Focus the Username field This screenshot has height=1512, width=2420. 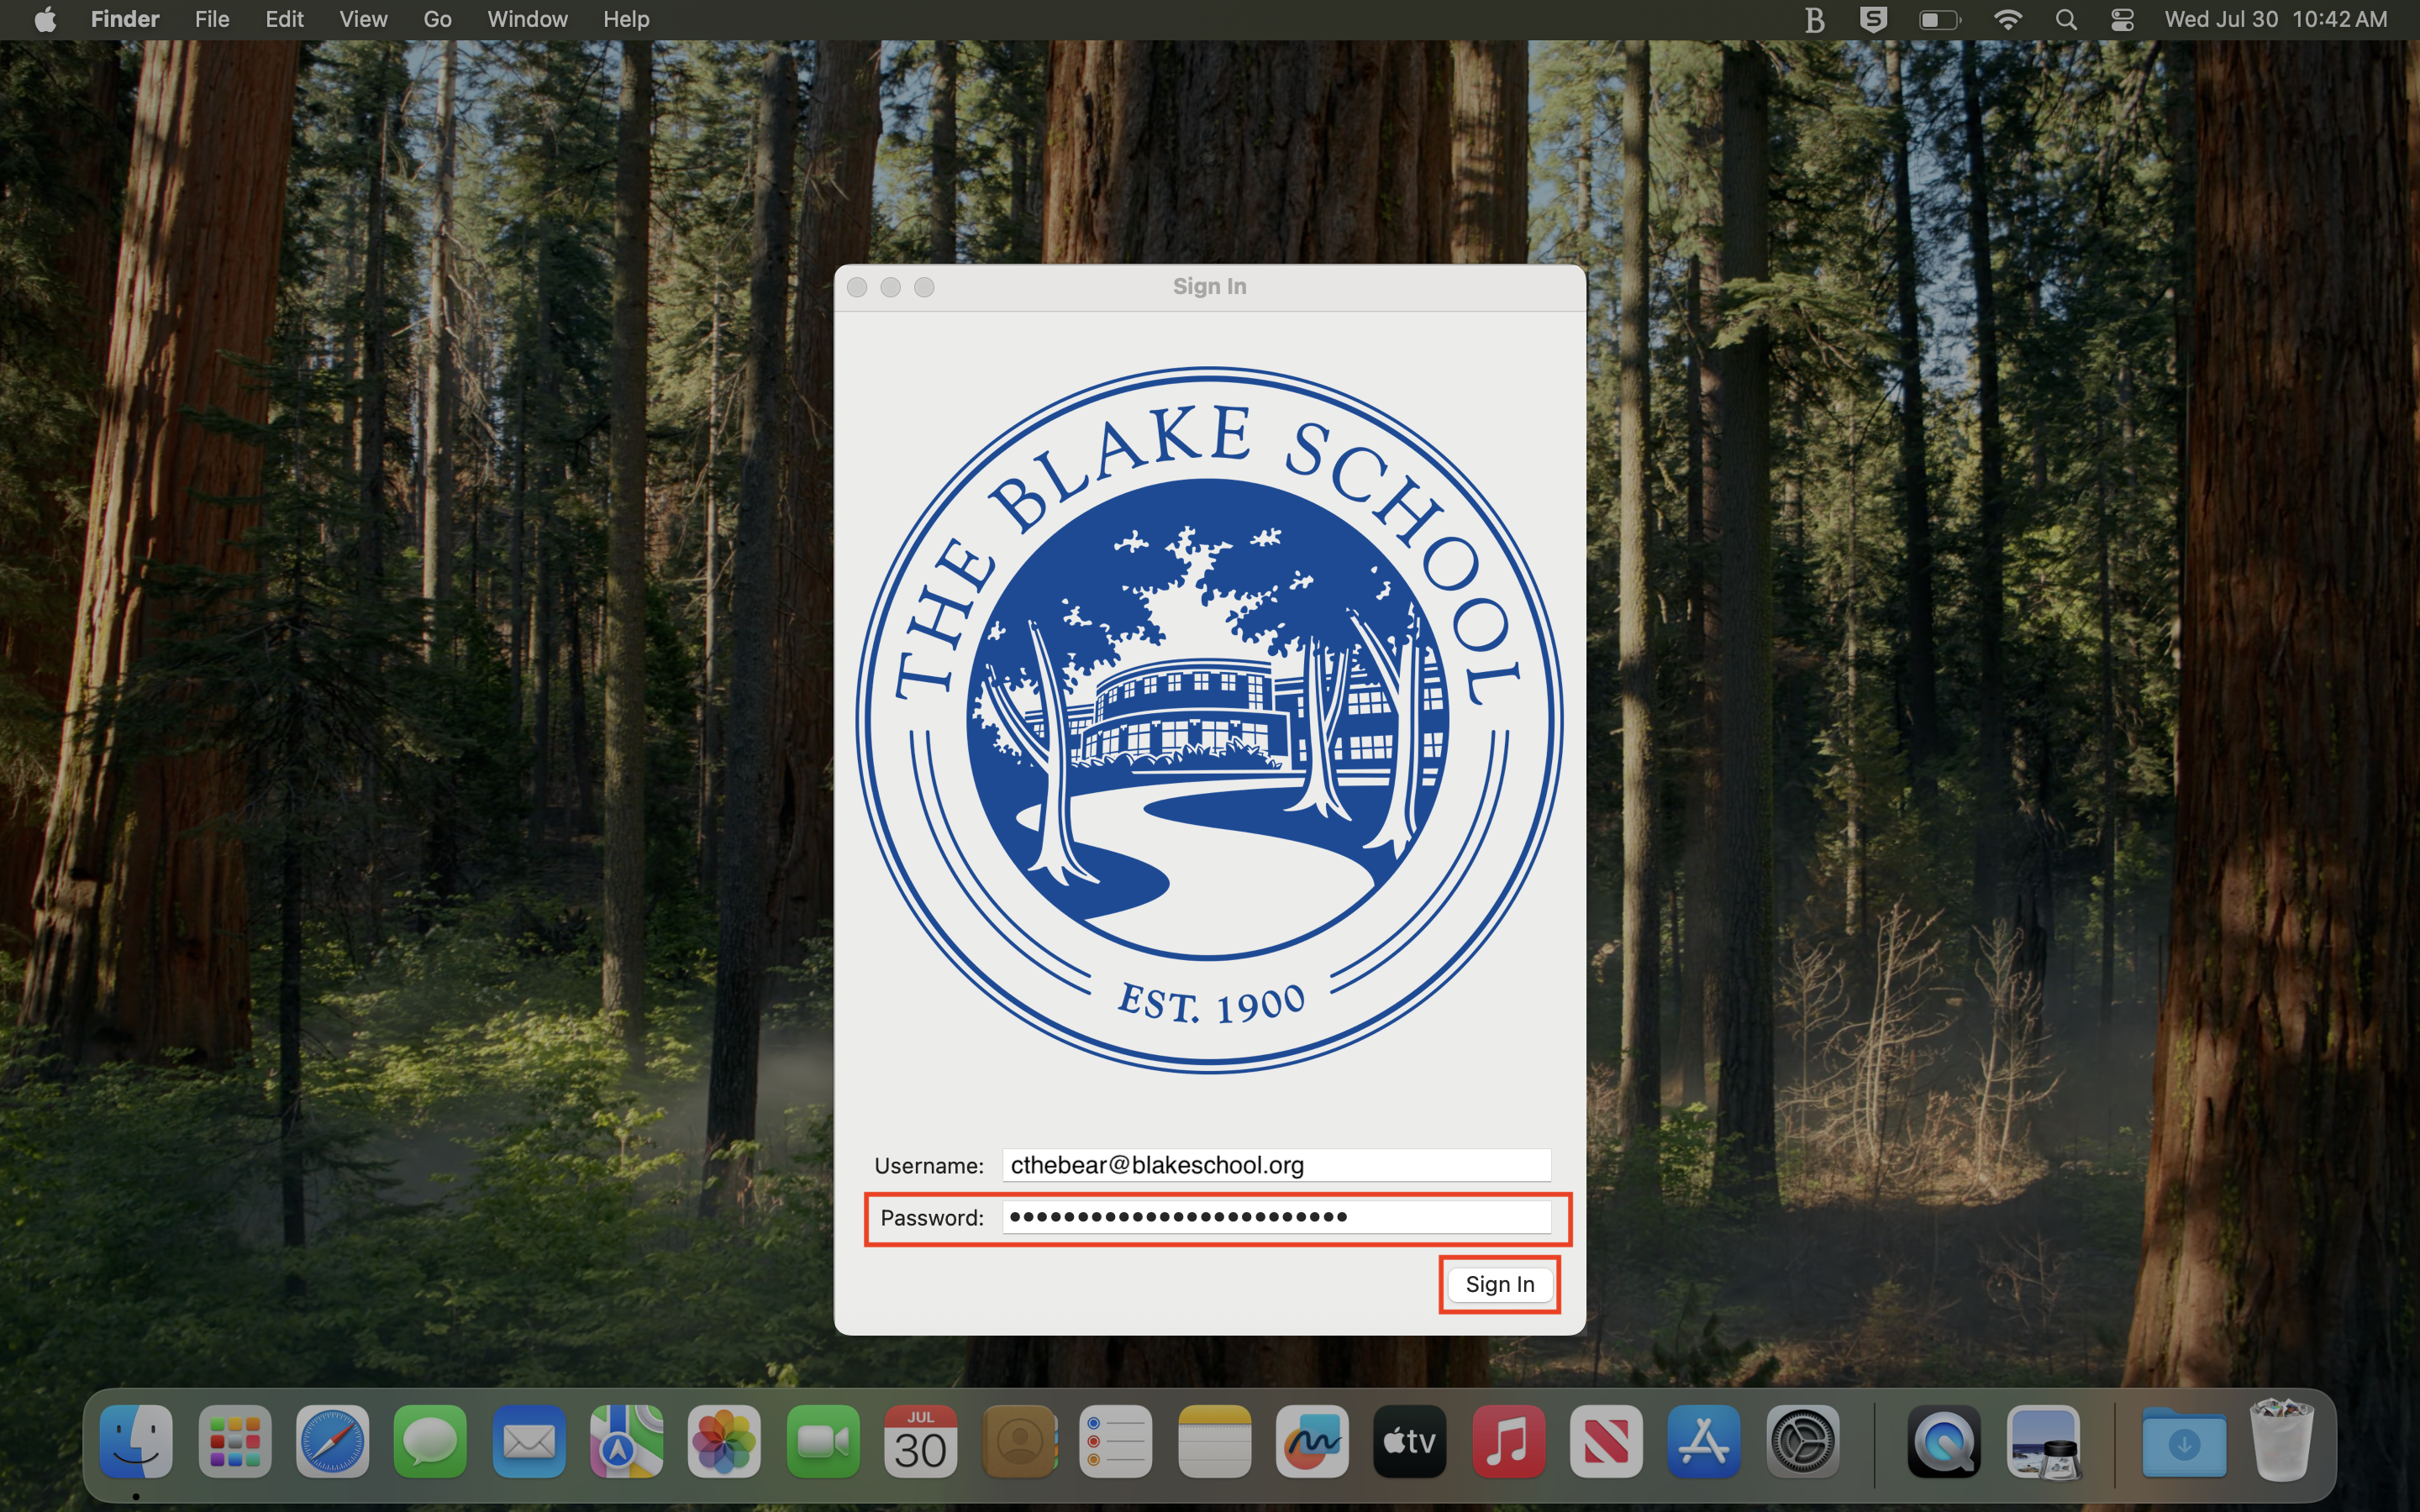(1276, 1165)
